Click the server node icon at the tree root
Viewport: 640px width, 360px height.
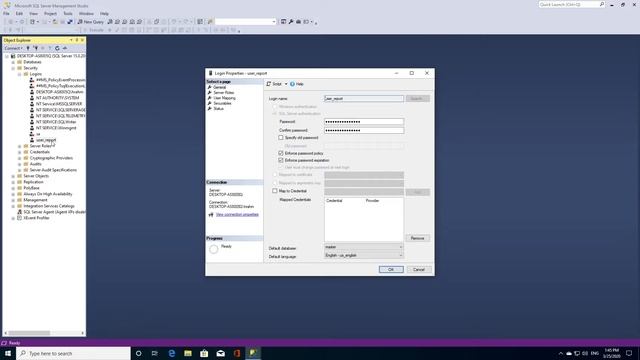pyautogui.click(x=13, y=56)
